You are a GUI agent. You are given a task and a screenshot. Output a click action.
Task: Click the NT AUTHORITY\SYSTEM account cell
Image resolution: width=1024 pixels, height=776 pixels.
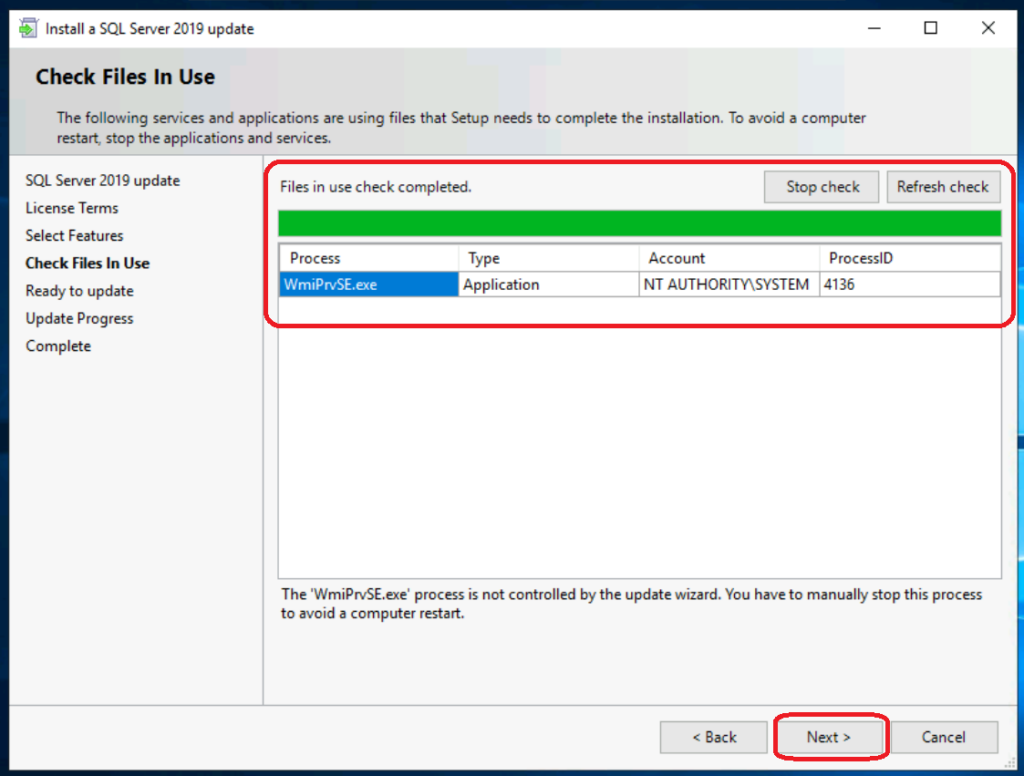click(729, 284)
